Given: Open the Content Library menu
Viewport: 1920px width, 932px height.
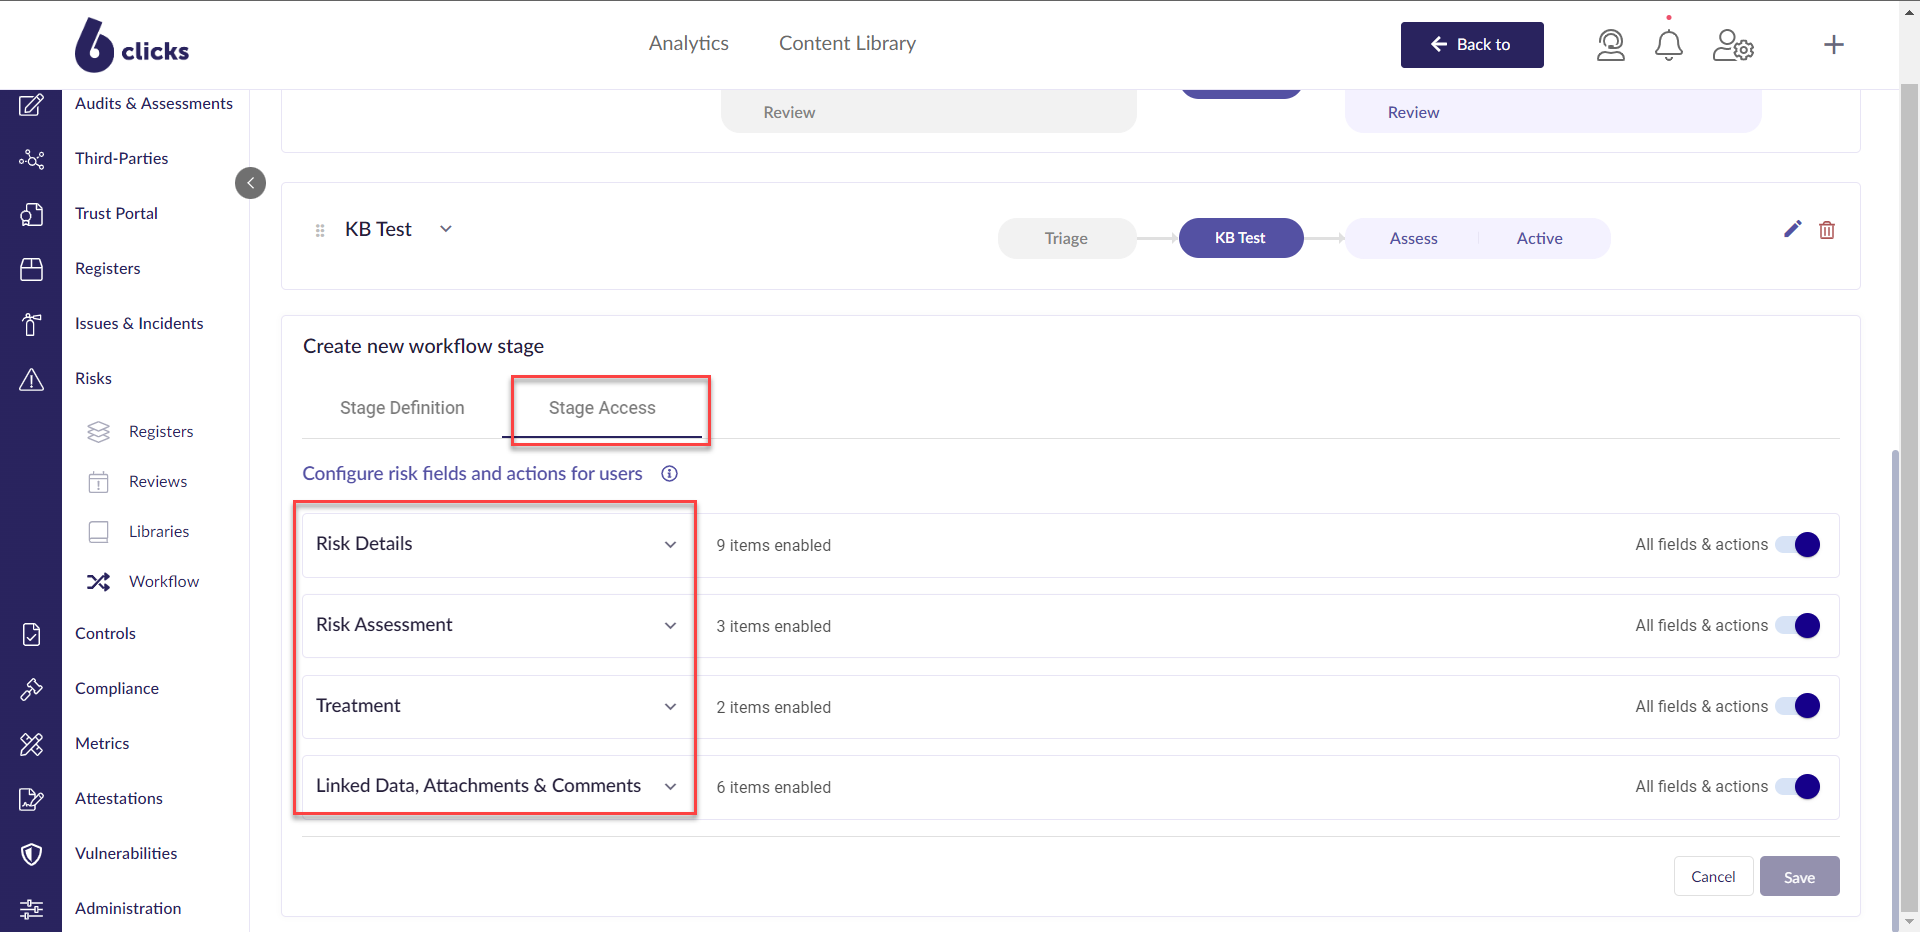Looking at the screenshot, I should click(x=847, y=43).
